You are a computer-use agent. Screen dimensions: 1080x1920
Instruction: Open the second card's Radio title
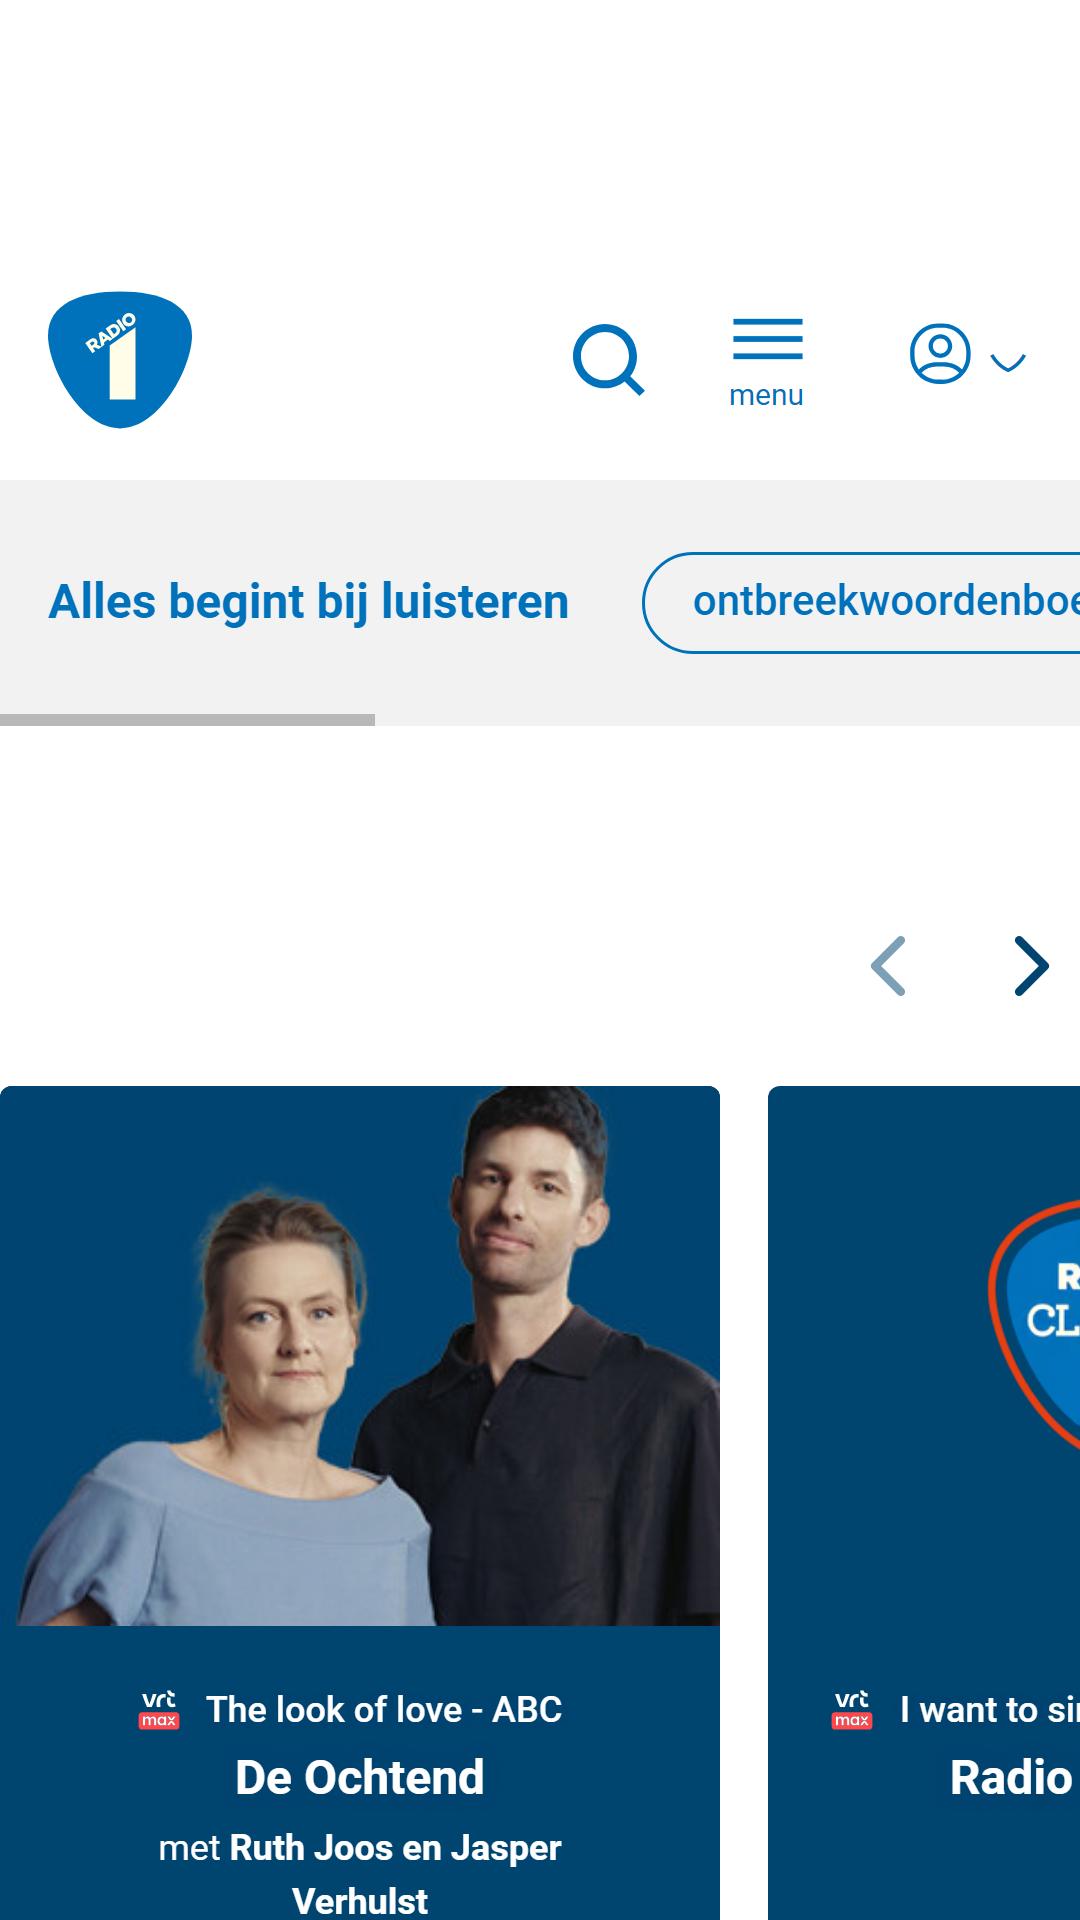pos(1014,1777)
